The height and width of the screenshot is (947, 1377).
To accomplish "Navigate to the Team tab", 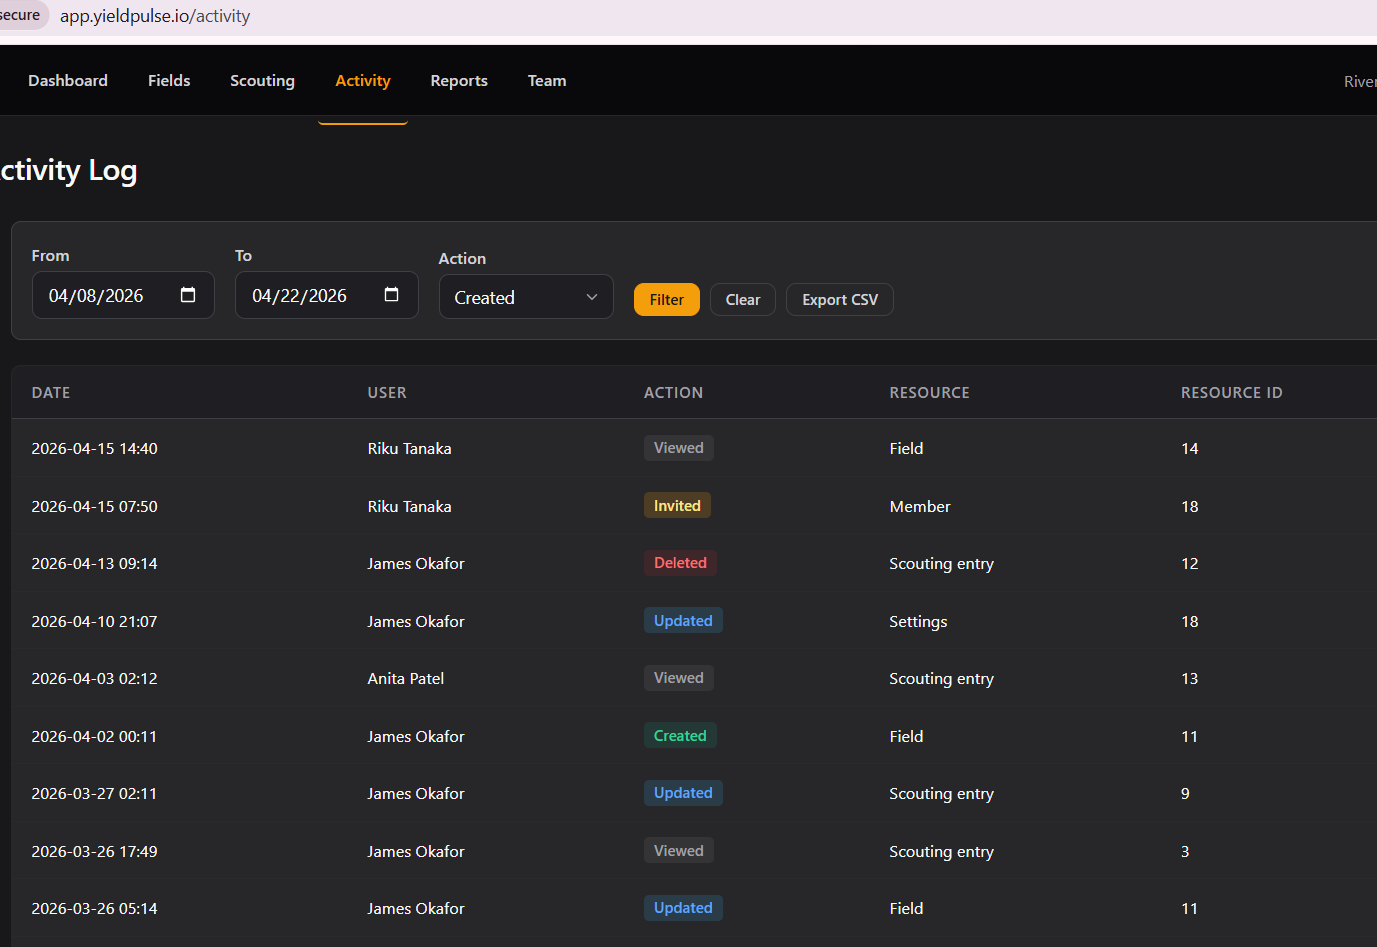I will (x=547, y=81).
